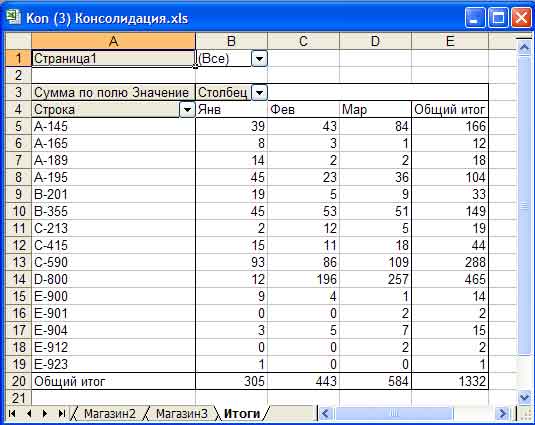The image size is (535, 425).
Task: Select the E-901 row label
Action: pos(113,313)
